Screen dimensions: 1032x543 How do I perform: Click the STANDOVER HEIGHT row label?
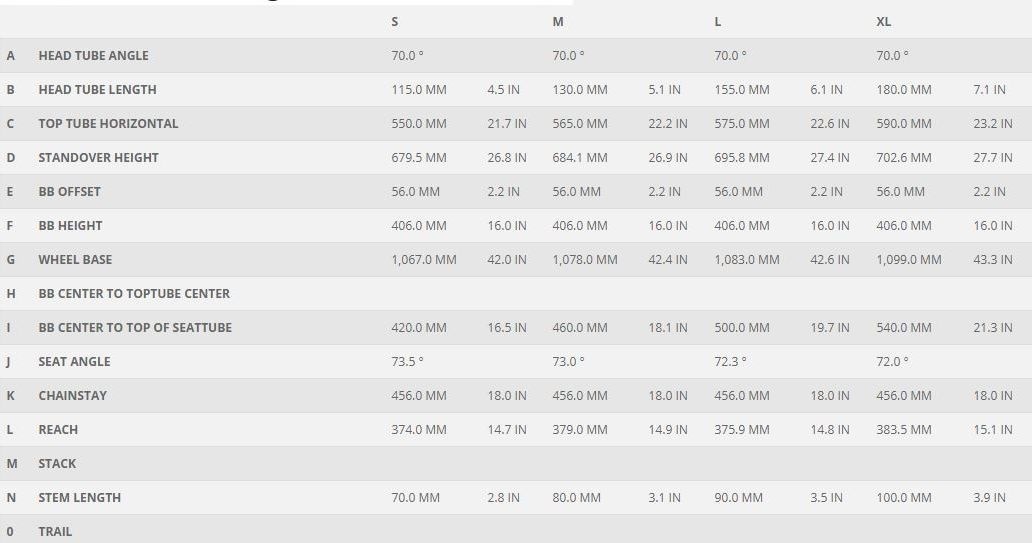click(98, 158)
